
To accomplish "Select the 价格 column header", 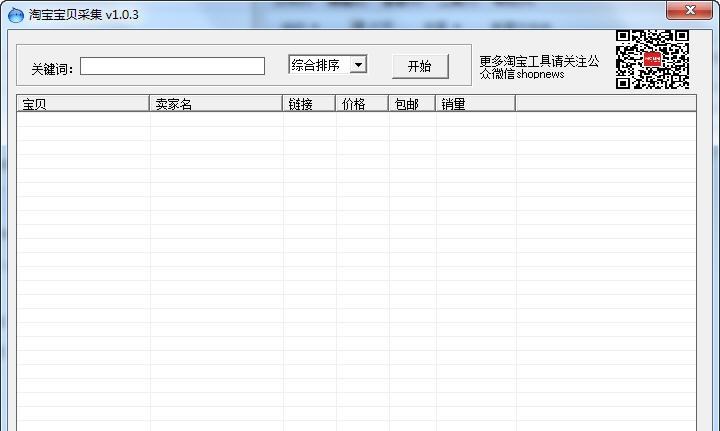I will pos(362,104).
